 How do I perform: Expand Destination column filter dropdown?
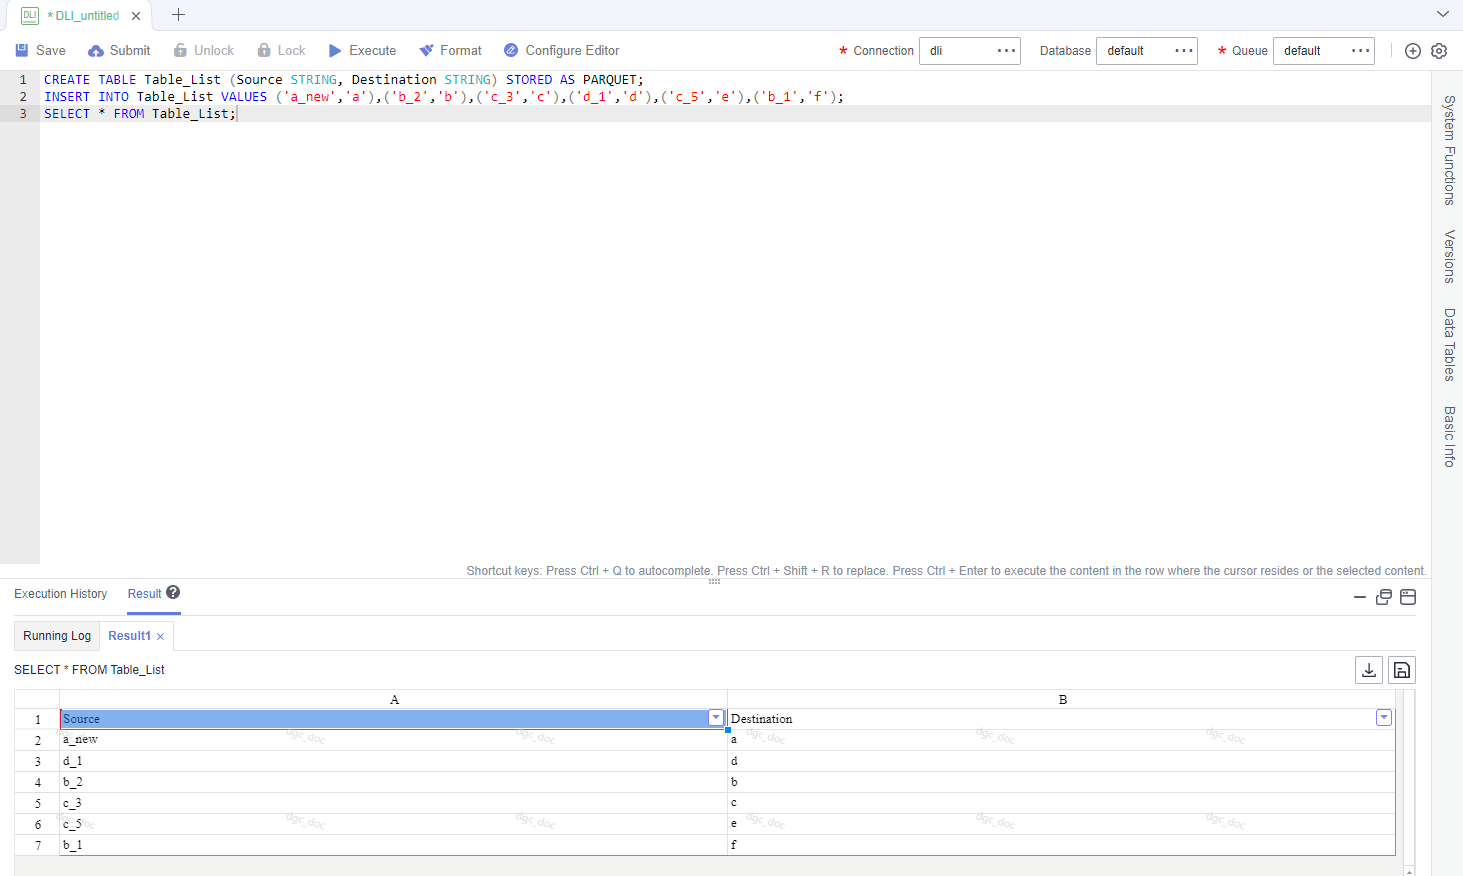[1384, 718]
